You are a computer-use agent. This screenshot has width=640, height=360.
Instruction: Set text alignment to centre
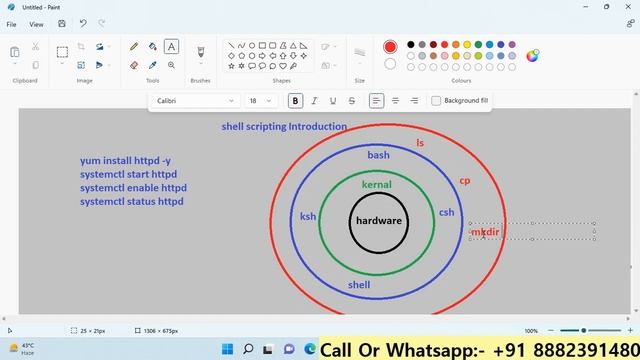pyautogui.click(x=395, y=101)
